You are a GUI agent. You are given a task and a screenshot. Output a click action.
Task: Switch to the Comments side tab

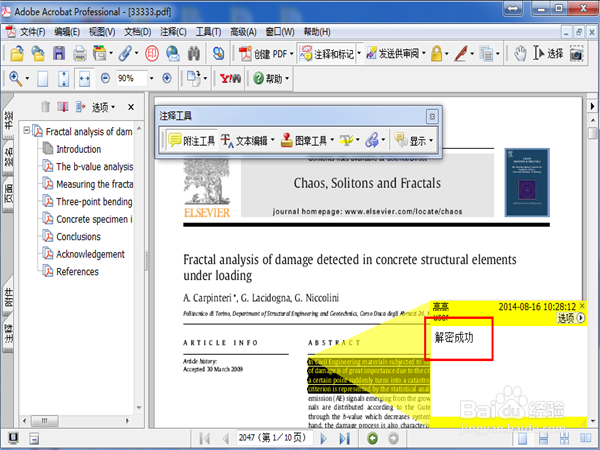coord(8,333)
